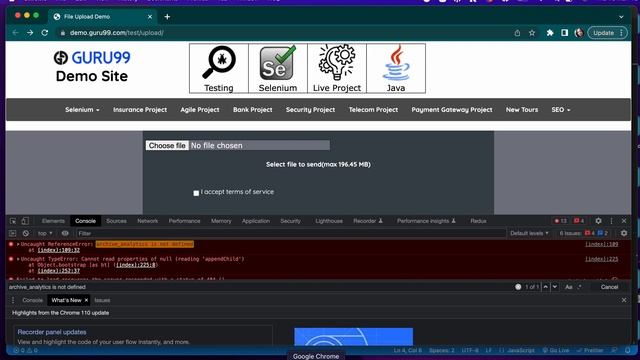Screen dimensions: 640x360
Task: Switch to the Redux DevTools tab
Action: (x=478, y=221)
